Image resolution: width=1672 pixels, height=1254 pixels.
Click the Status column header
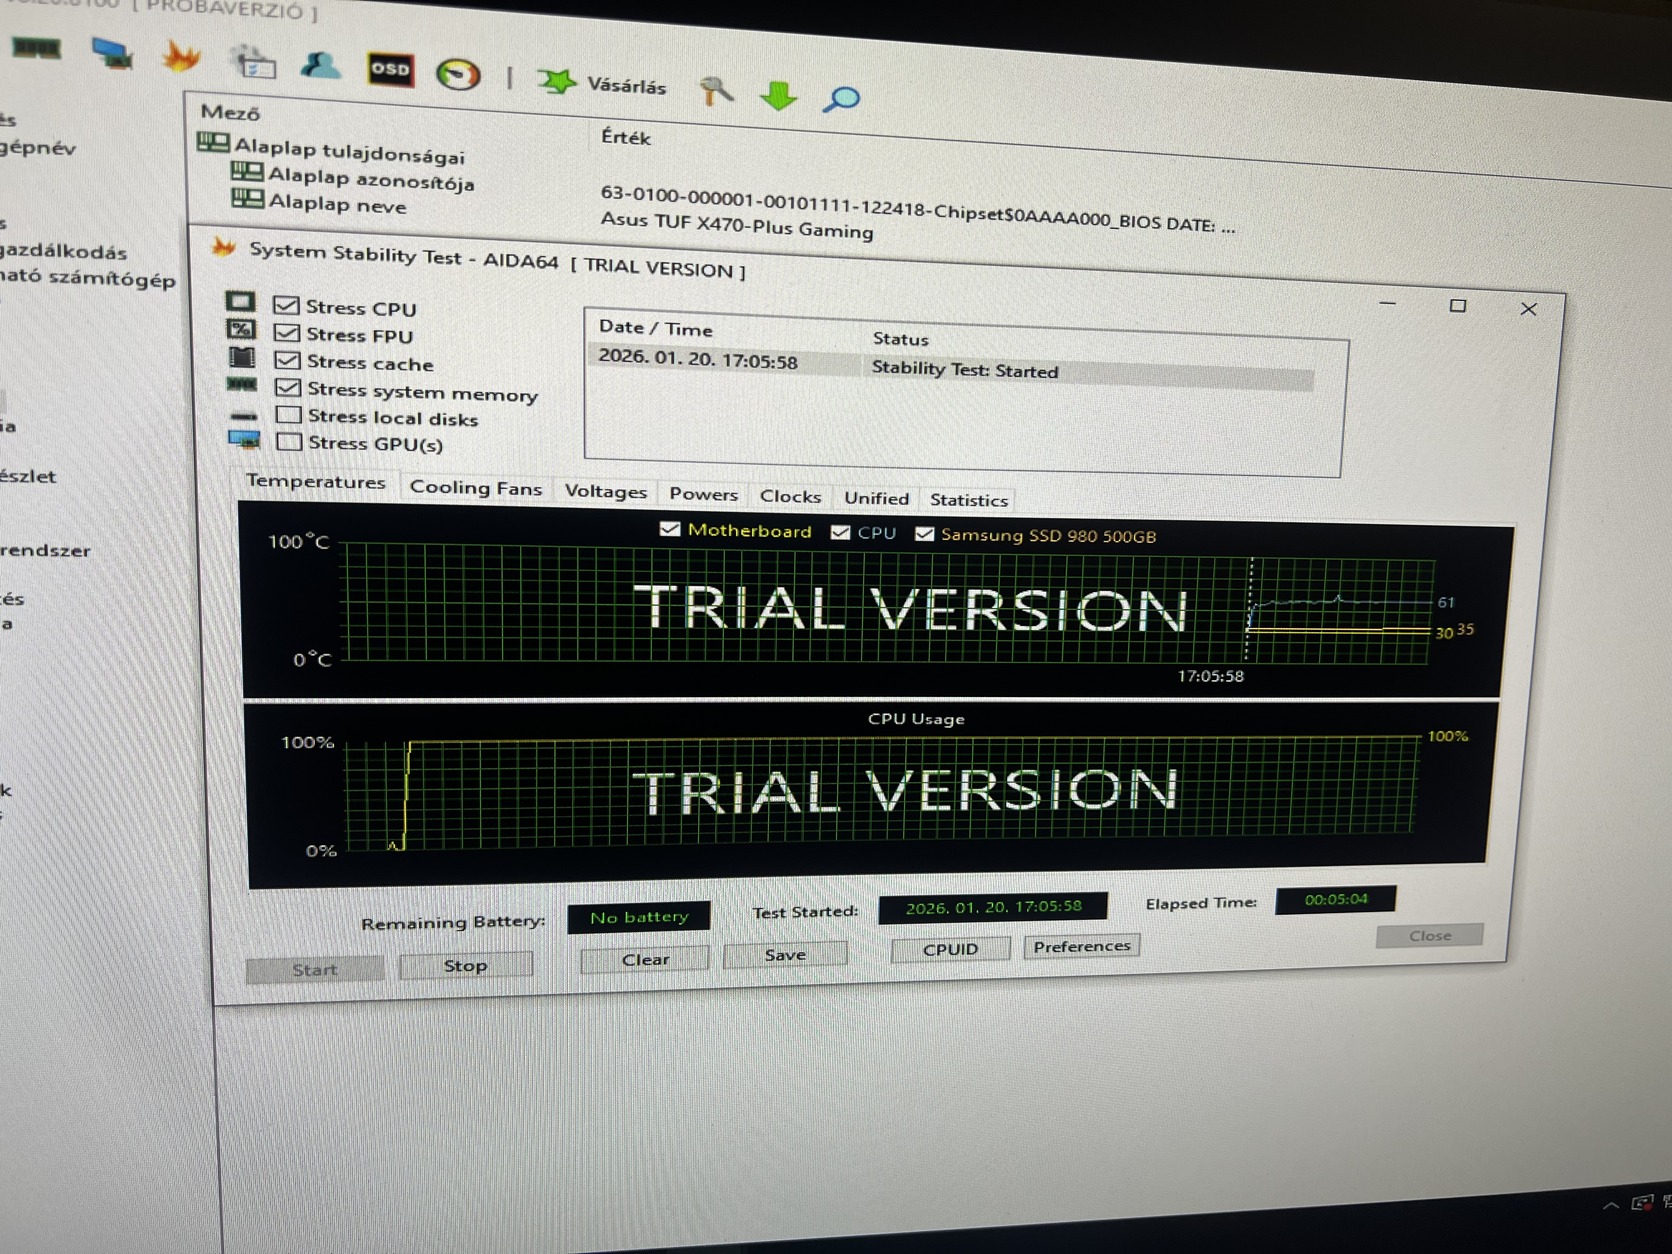[900, 339]
